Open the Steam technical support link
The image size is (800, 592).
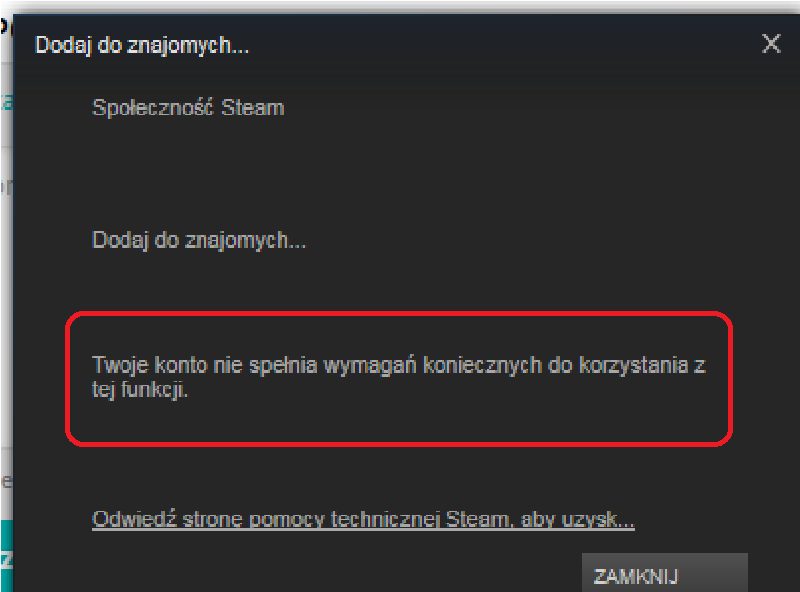click(363, 520)
